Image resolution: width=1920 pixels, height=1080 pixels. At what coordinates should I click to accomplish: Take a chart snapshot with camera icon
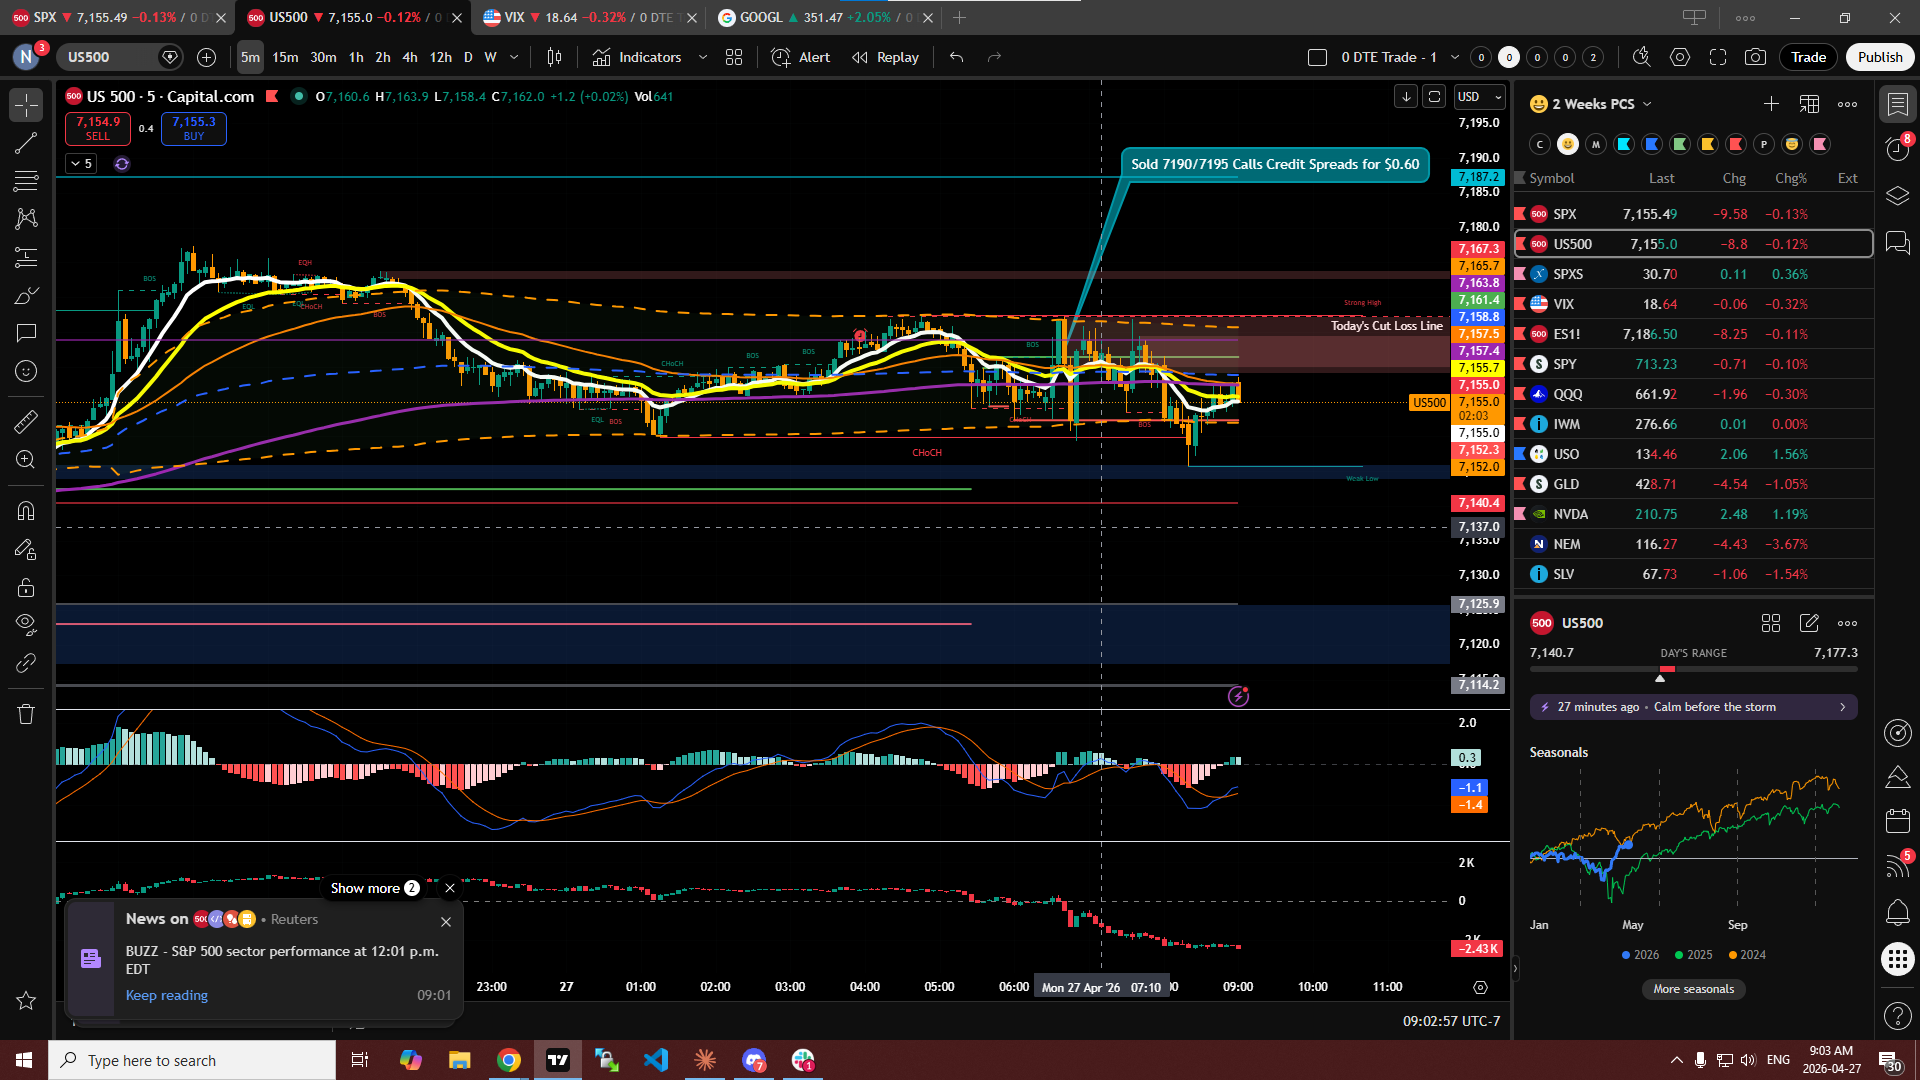click(x=1755, y=57)
